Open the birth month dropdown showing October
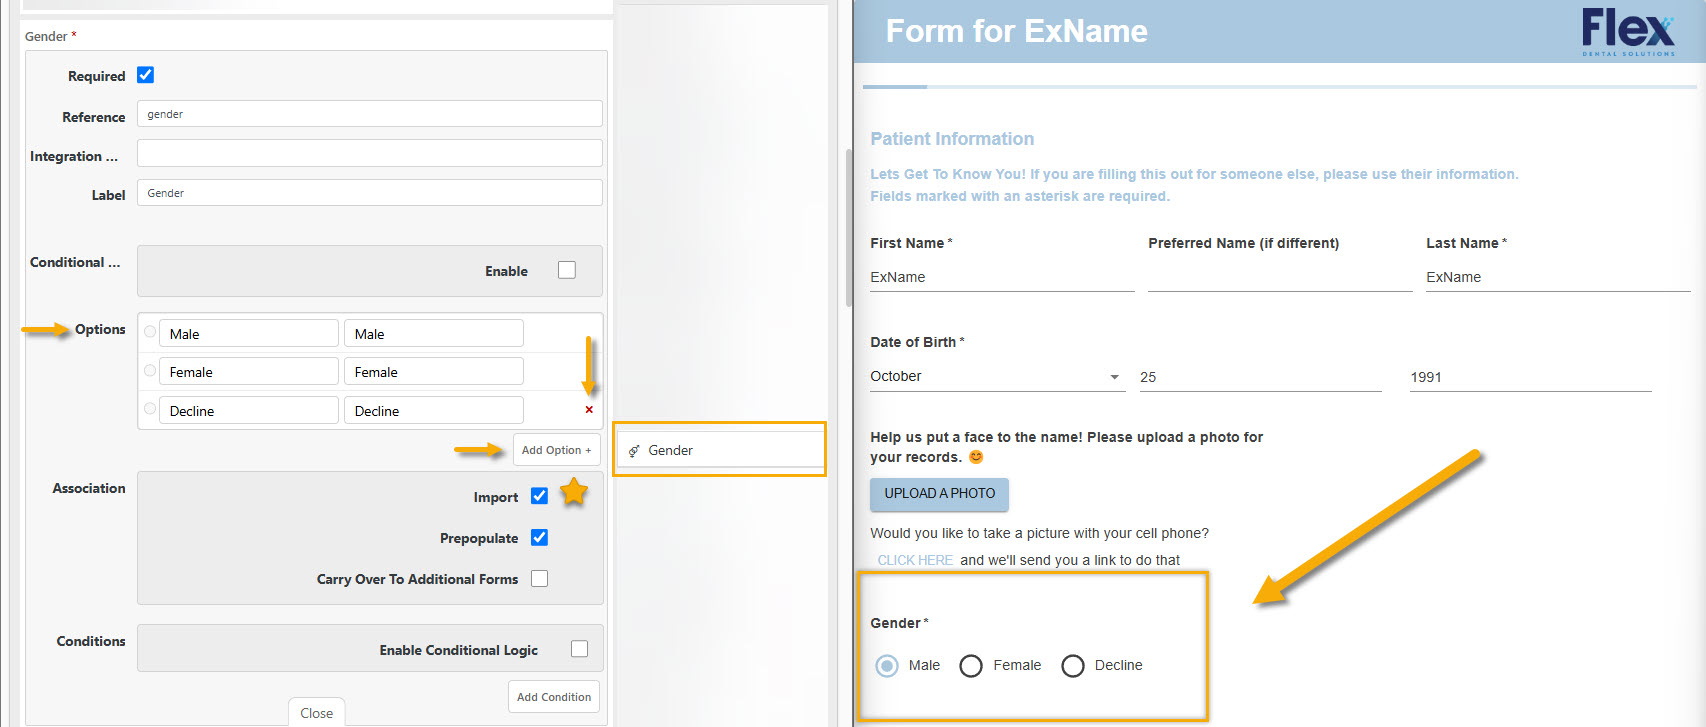1706x727 pixels. [997, 377]
